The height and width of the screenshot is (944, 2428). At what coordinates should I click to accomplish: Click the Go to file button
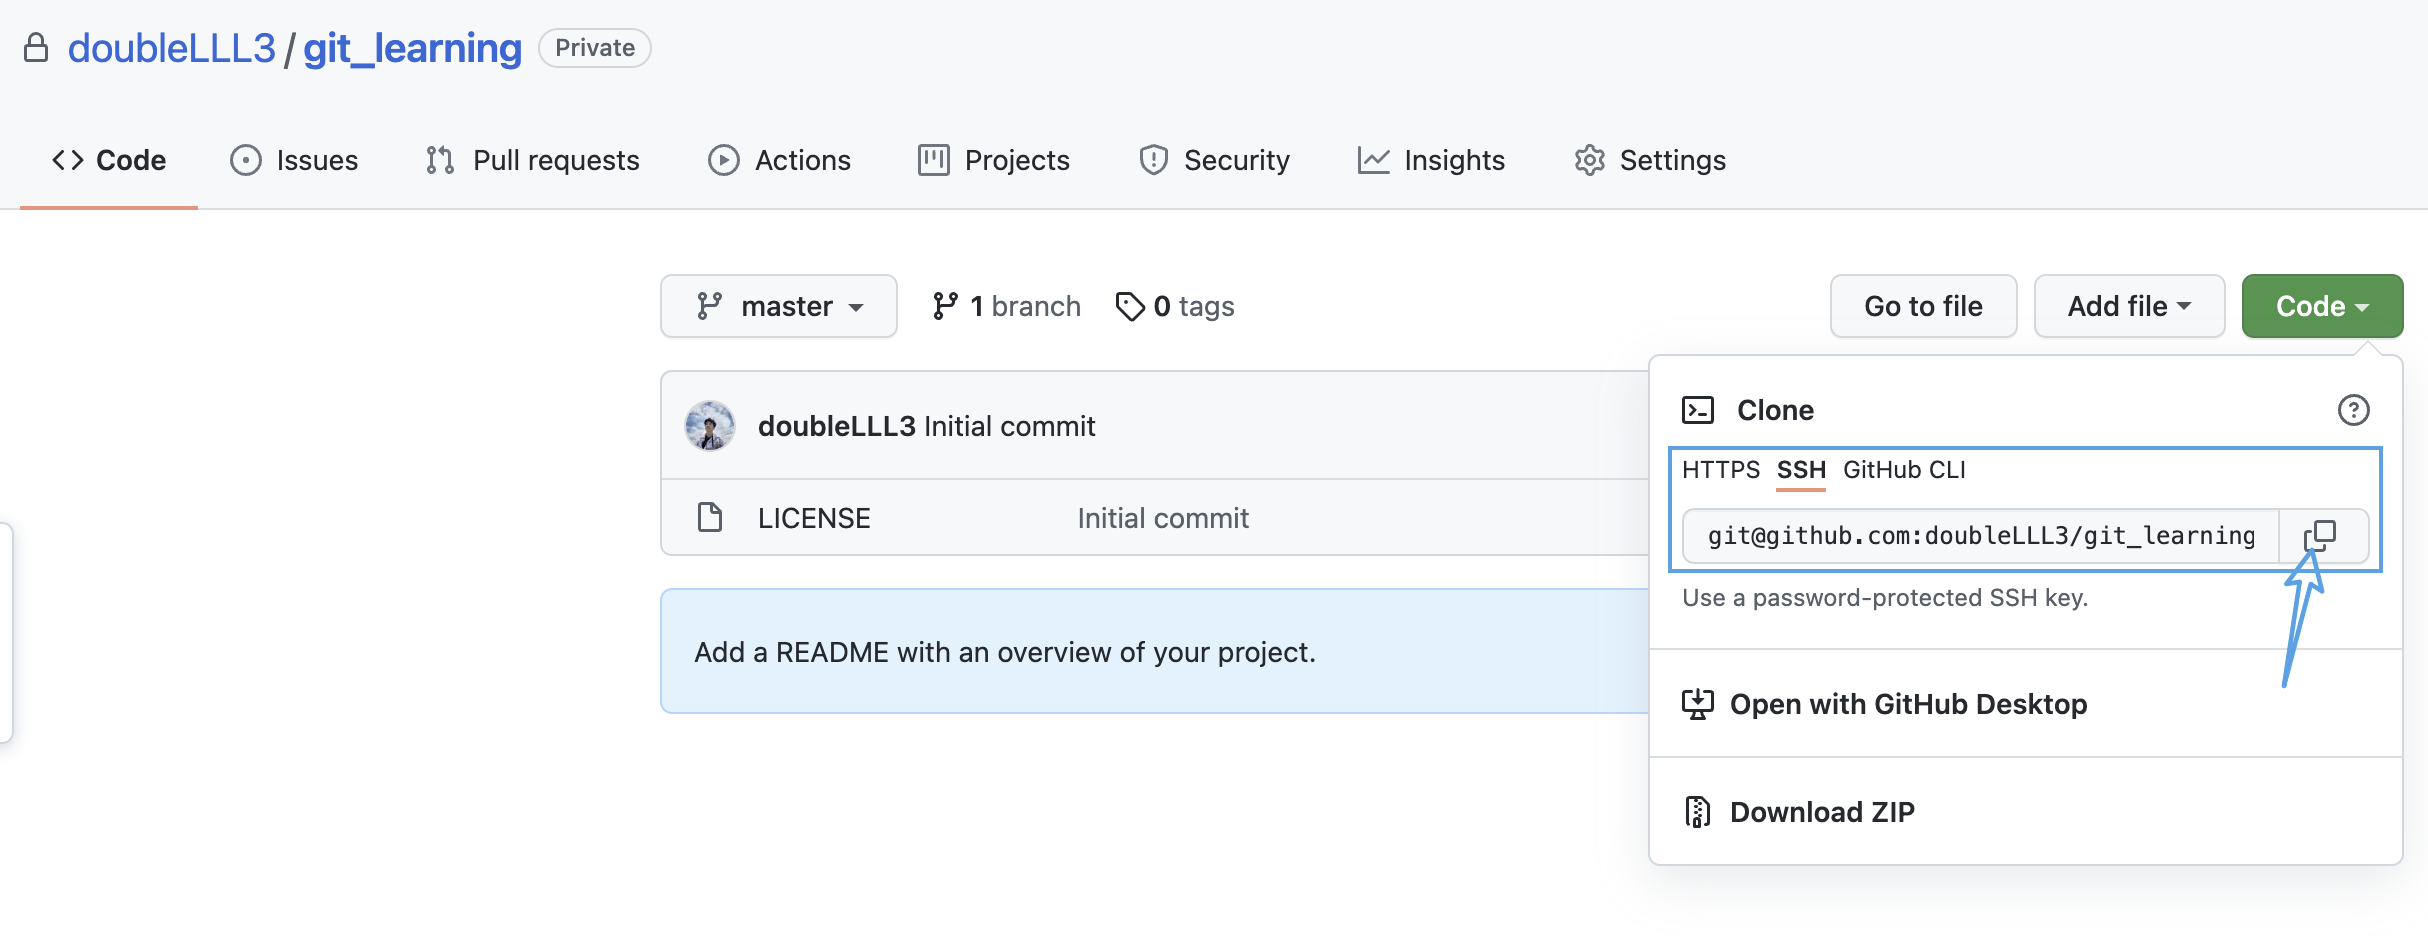pyautogui.click(x=1923, y=306)
